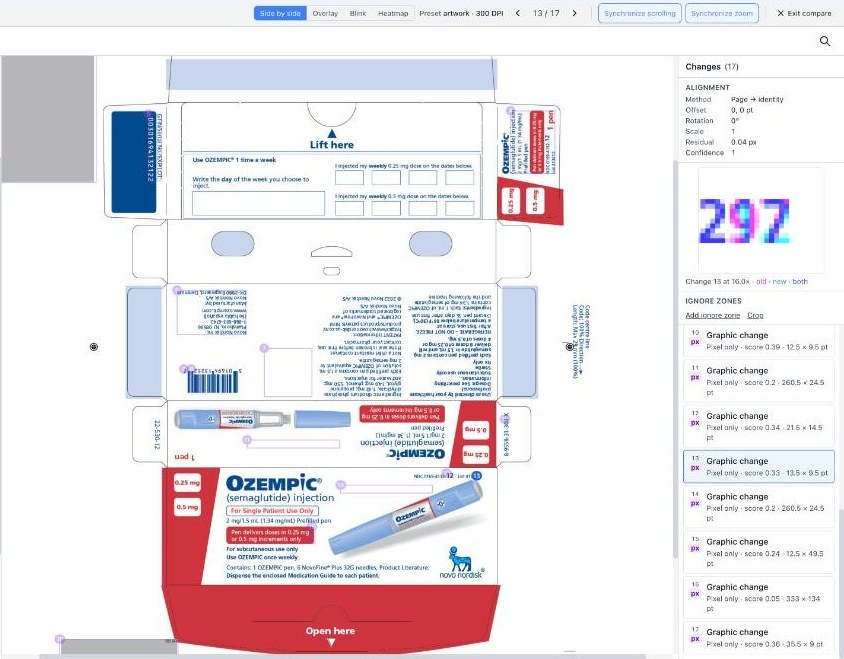The image size is (844, 659).
Task: Toggle Synchronize scrolling
Action: 639,13
